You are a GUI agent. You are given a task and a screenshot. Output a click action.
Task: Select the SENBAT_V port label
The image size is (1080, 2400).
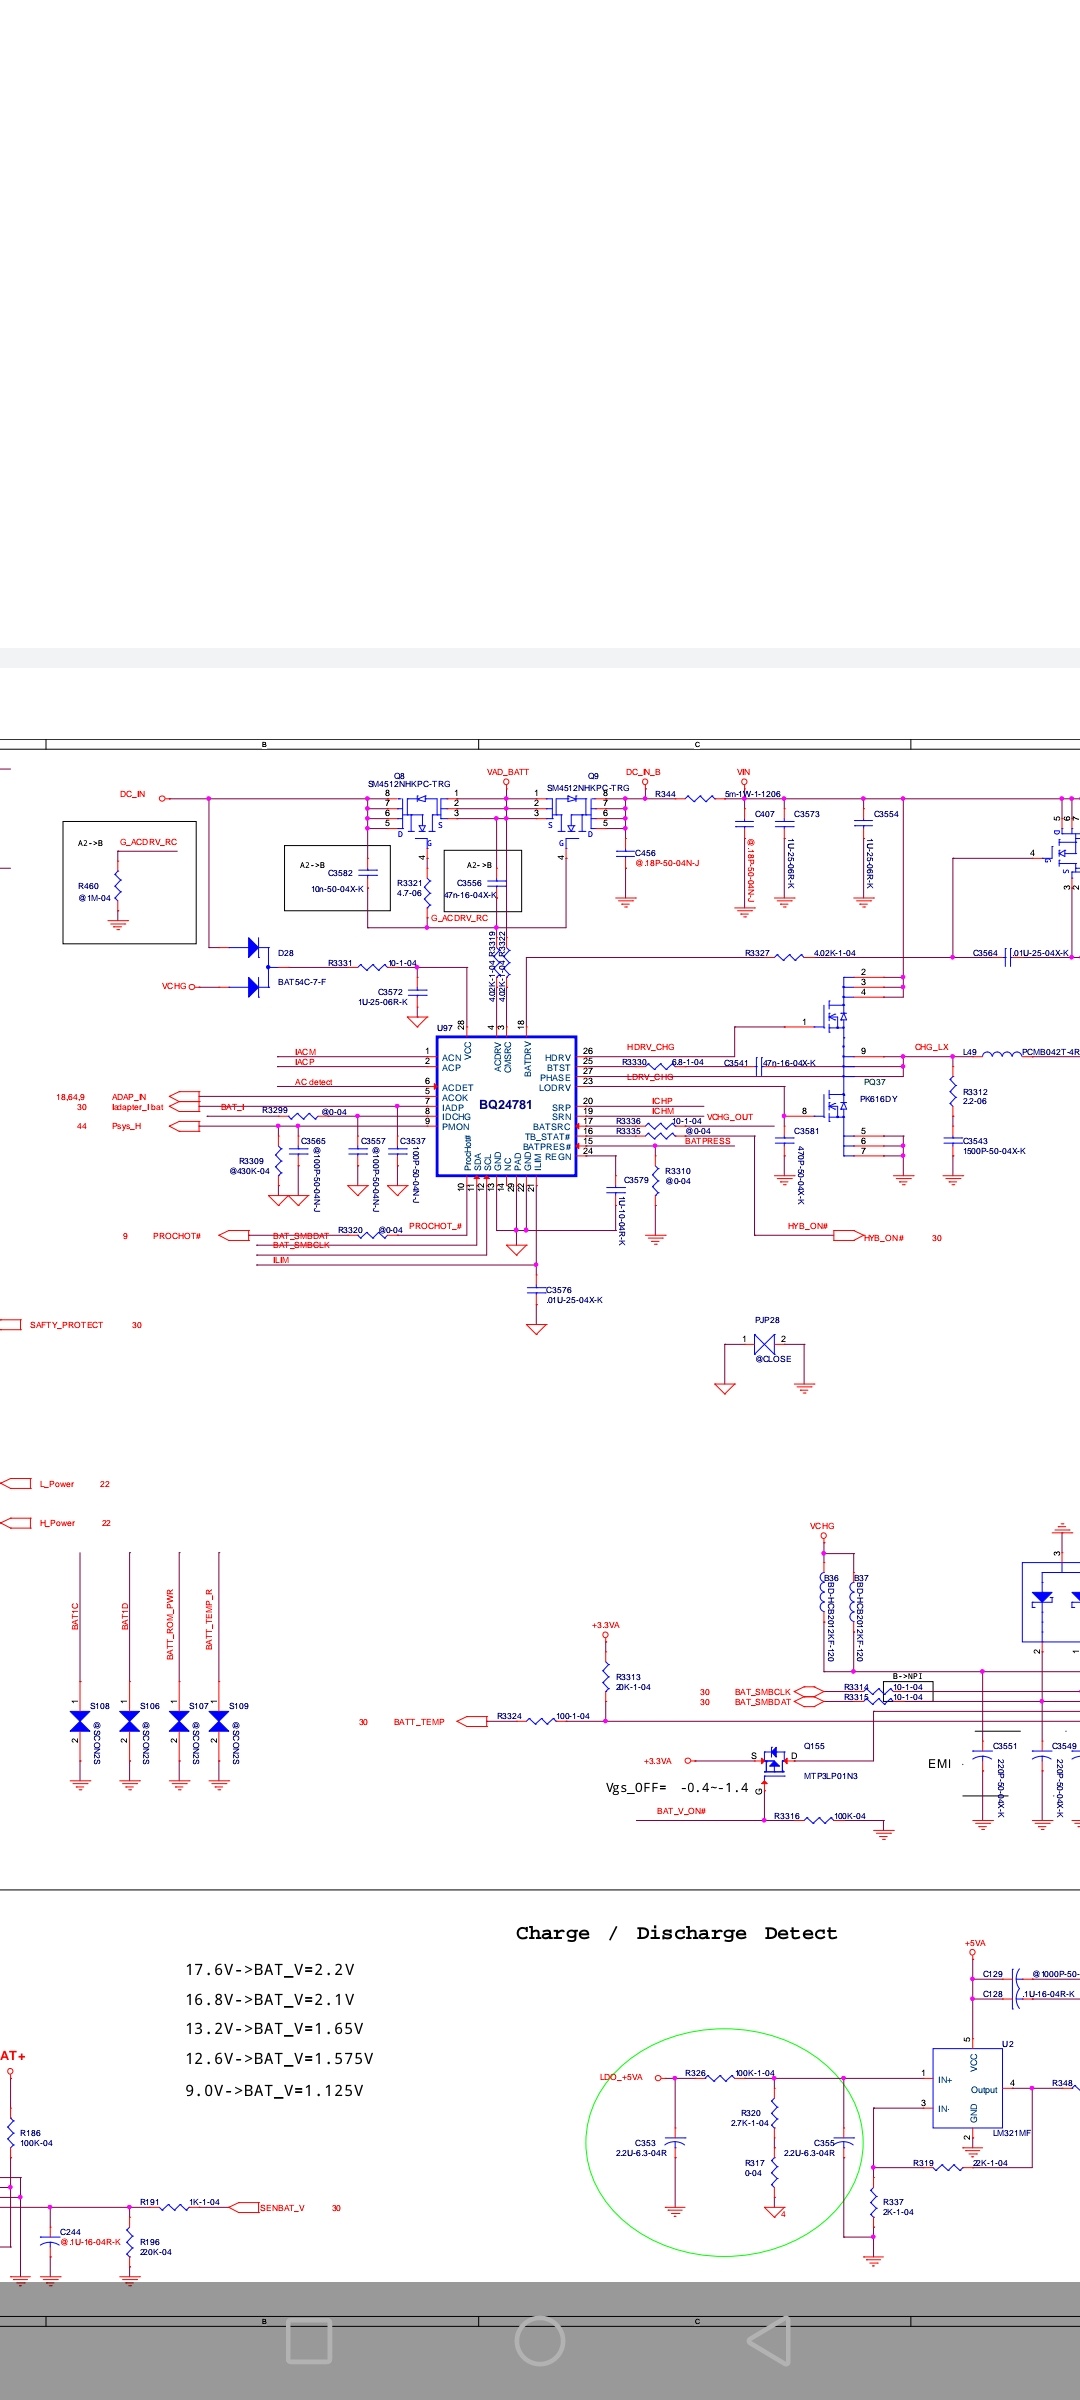(x=282, y=2208)
